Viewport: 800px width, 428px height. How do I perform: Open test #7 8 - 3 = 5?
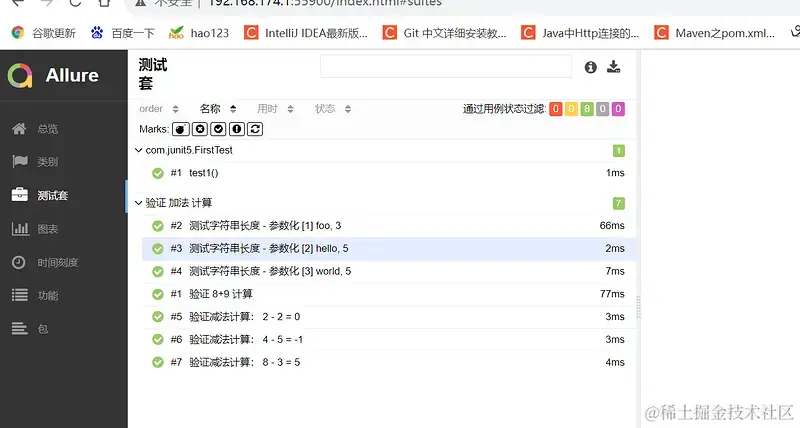coord(389,362)
